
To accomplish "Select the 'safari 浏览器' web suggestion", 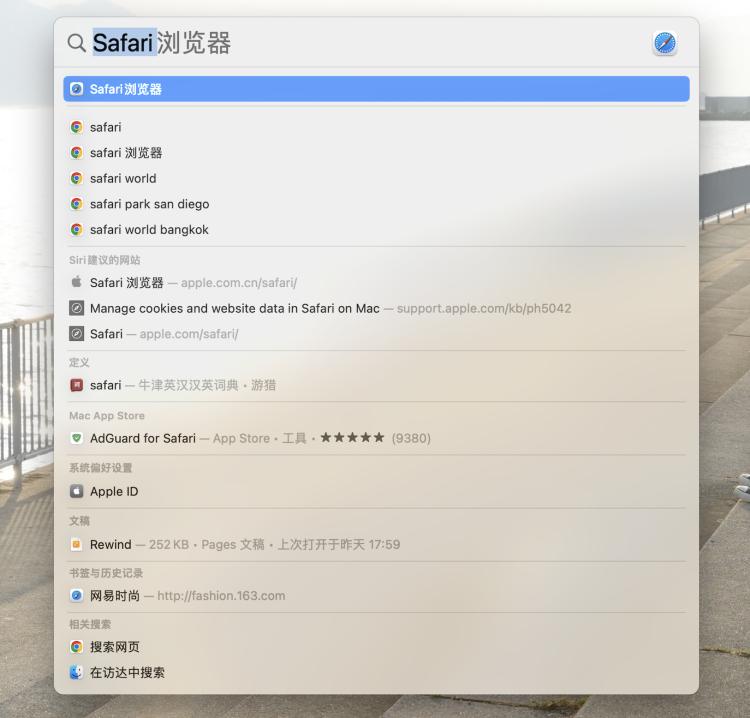I will pos(376,153).
